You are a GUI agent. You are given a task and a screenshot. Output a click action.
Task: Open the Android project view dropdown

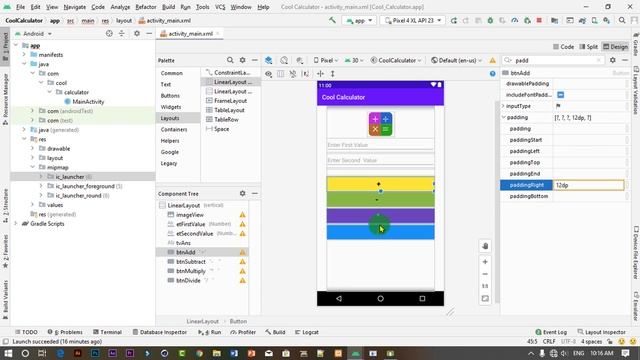[33, 33]
